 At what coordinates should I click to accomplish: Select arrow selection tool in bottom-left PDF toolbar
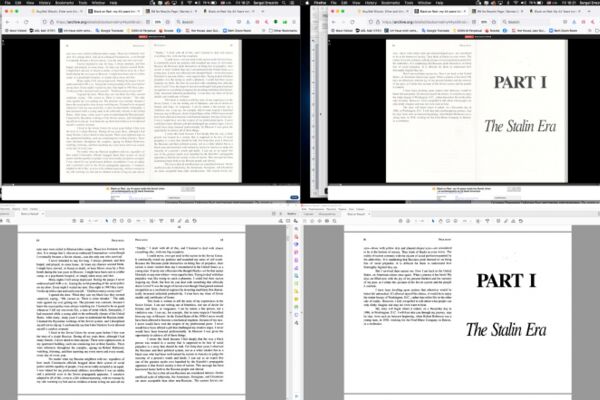click(107, 221)
